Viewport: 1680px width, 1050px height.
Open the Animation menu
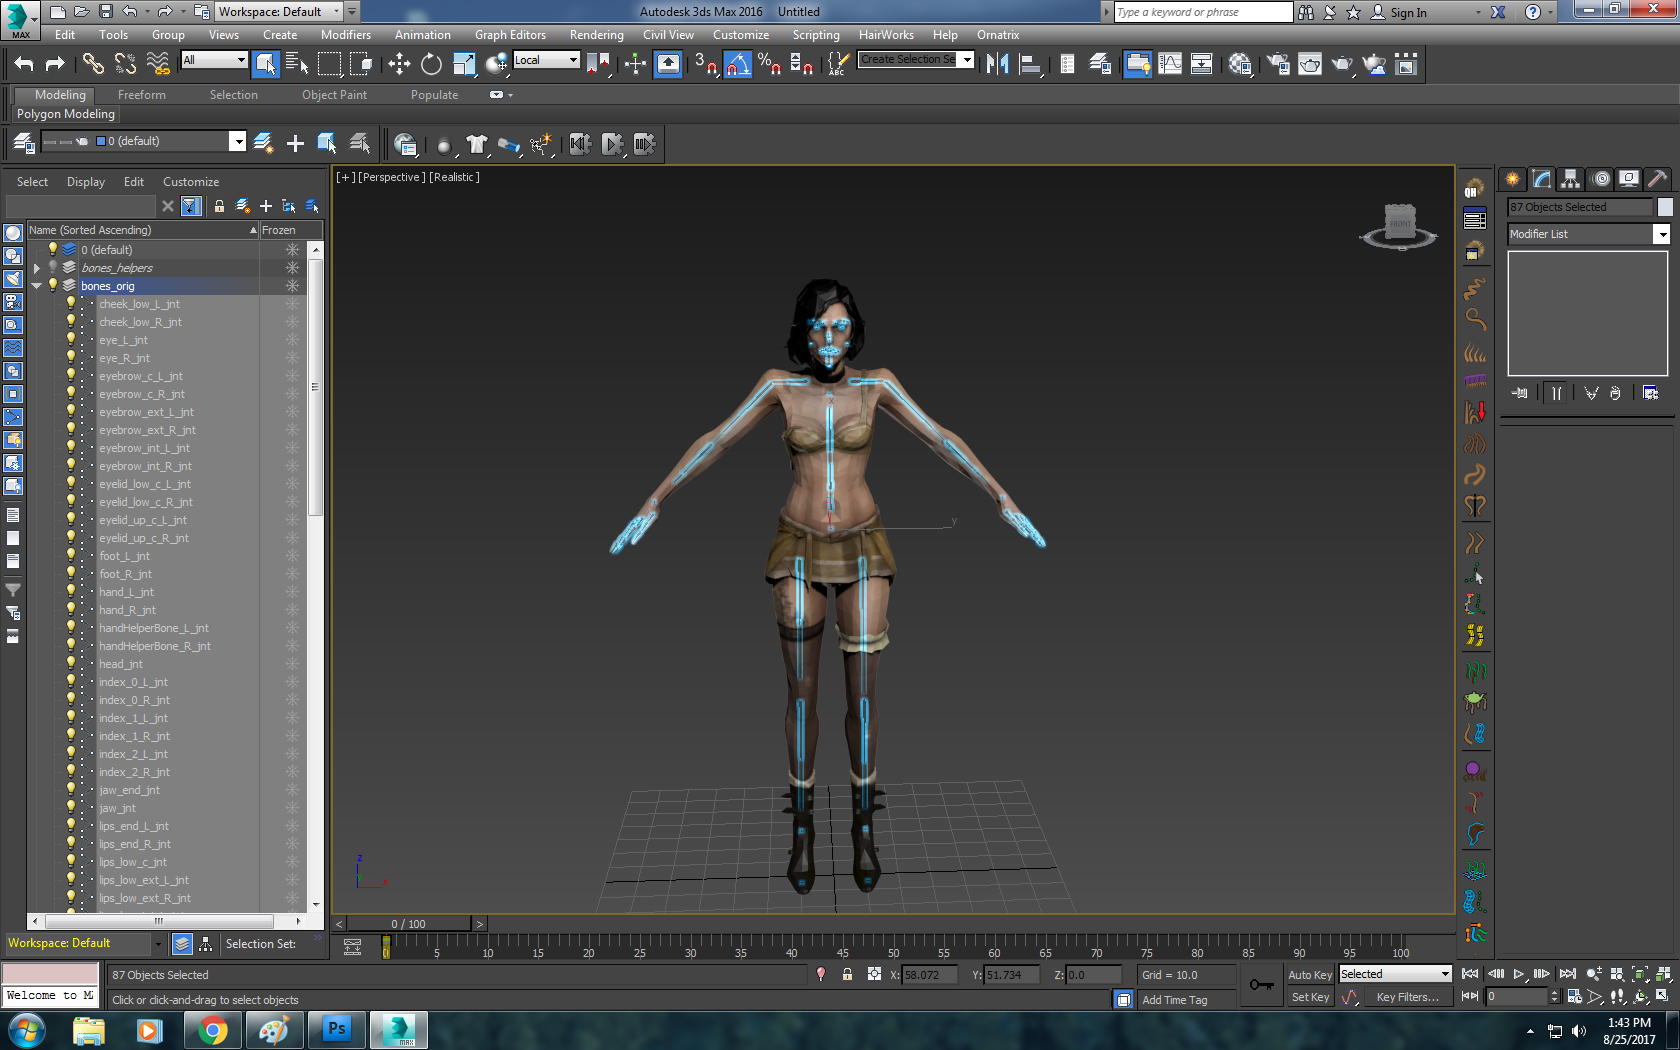pos(422,34)
